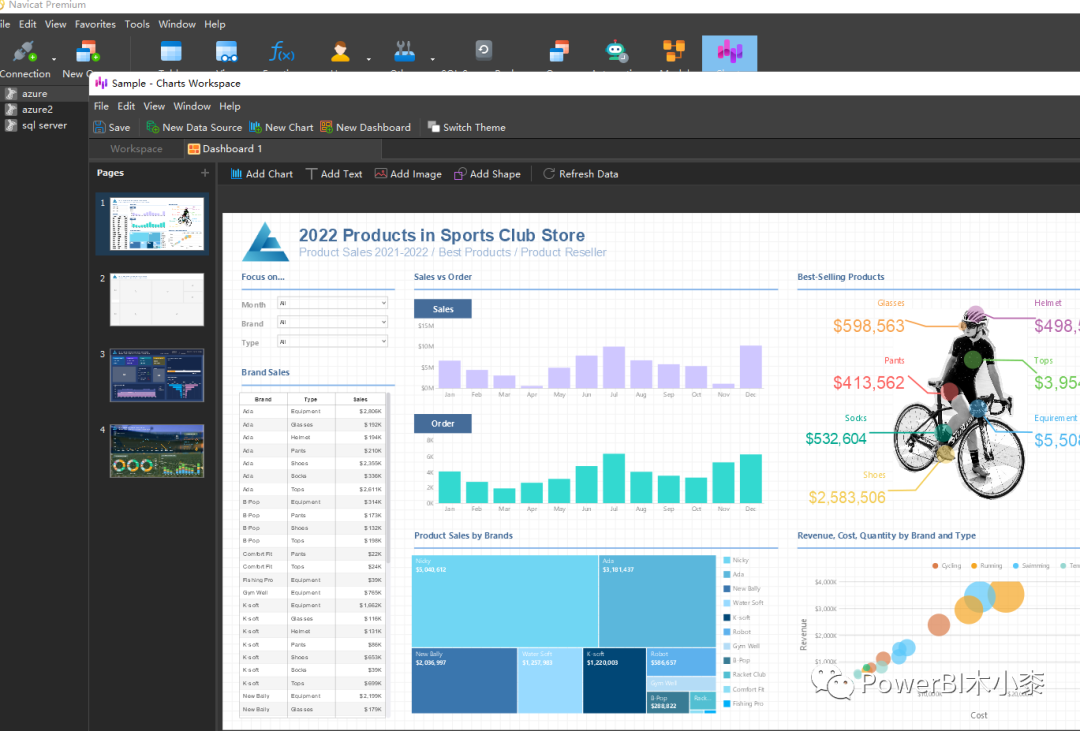The height and width of the screenshot is (731, 1080).
Task: Add a new page with the plus icon
Action: pos(205,173)
